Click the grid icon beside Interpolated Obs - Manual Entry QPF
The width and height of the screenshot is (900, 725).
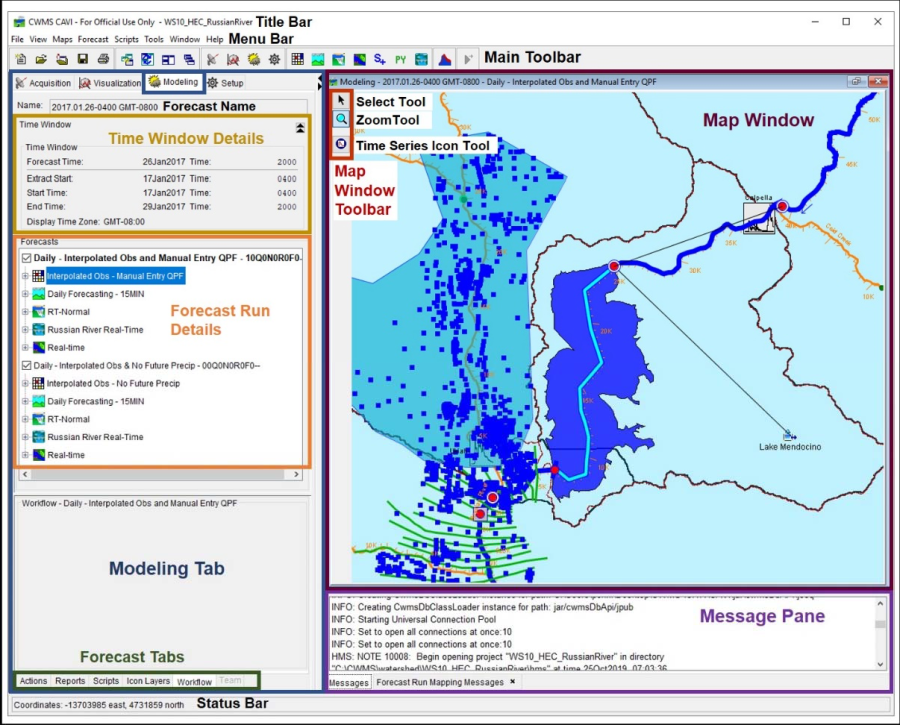pos(38,276)
